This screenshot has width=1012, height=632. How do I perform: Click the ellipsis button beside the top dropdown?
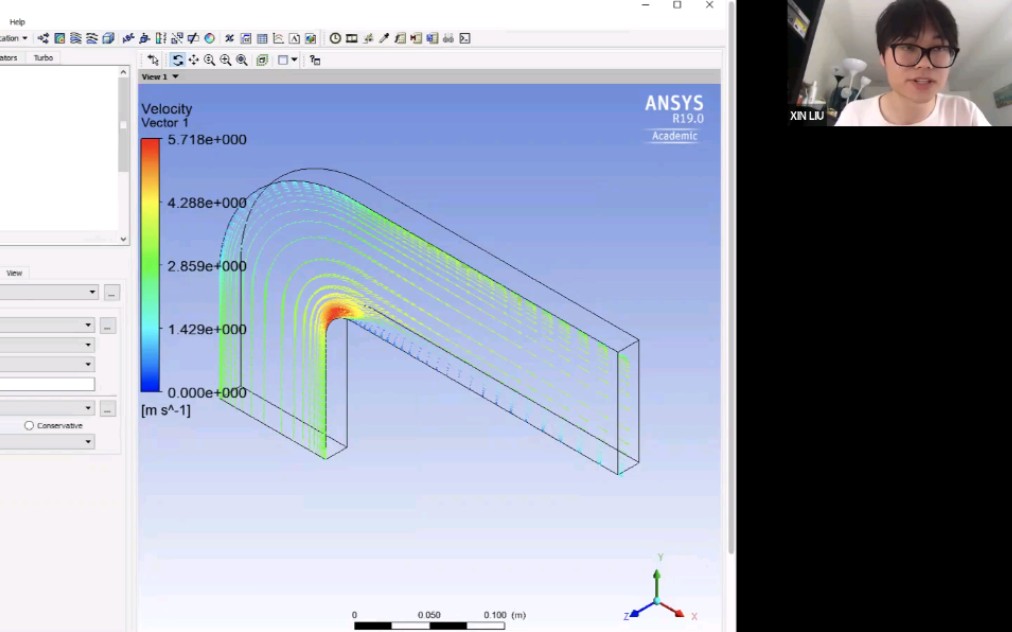pos(111,293)
